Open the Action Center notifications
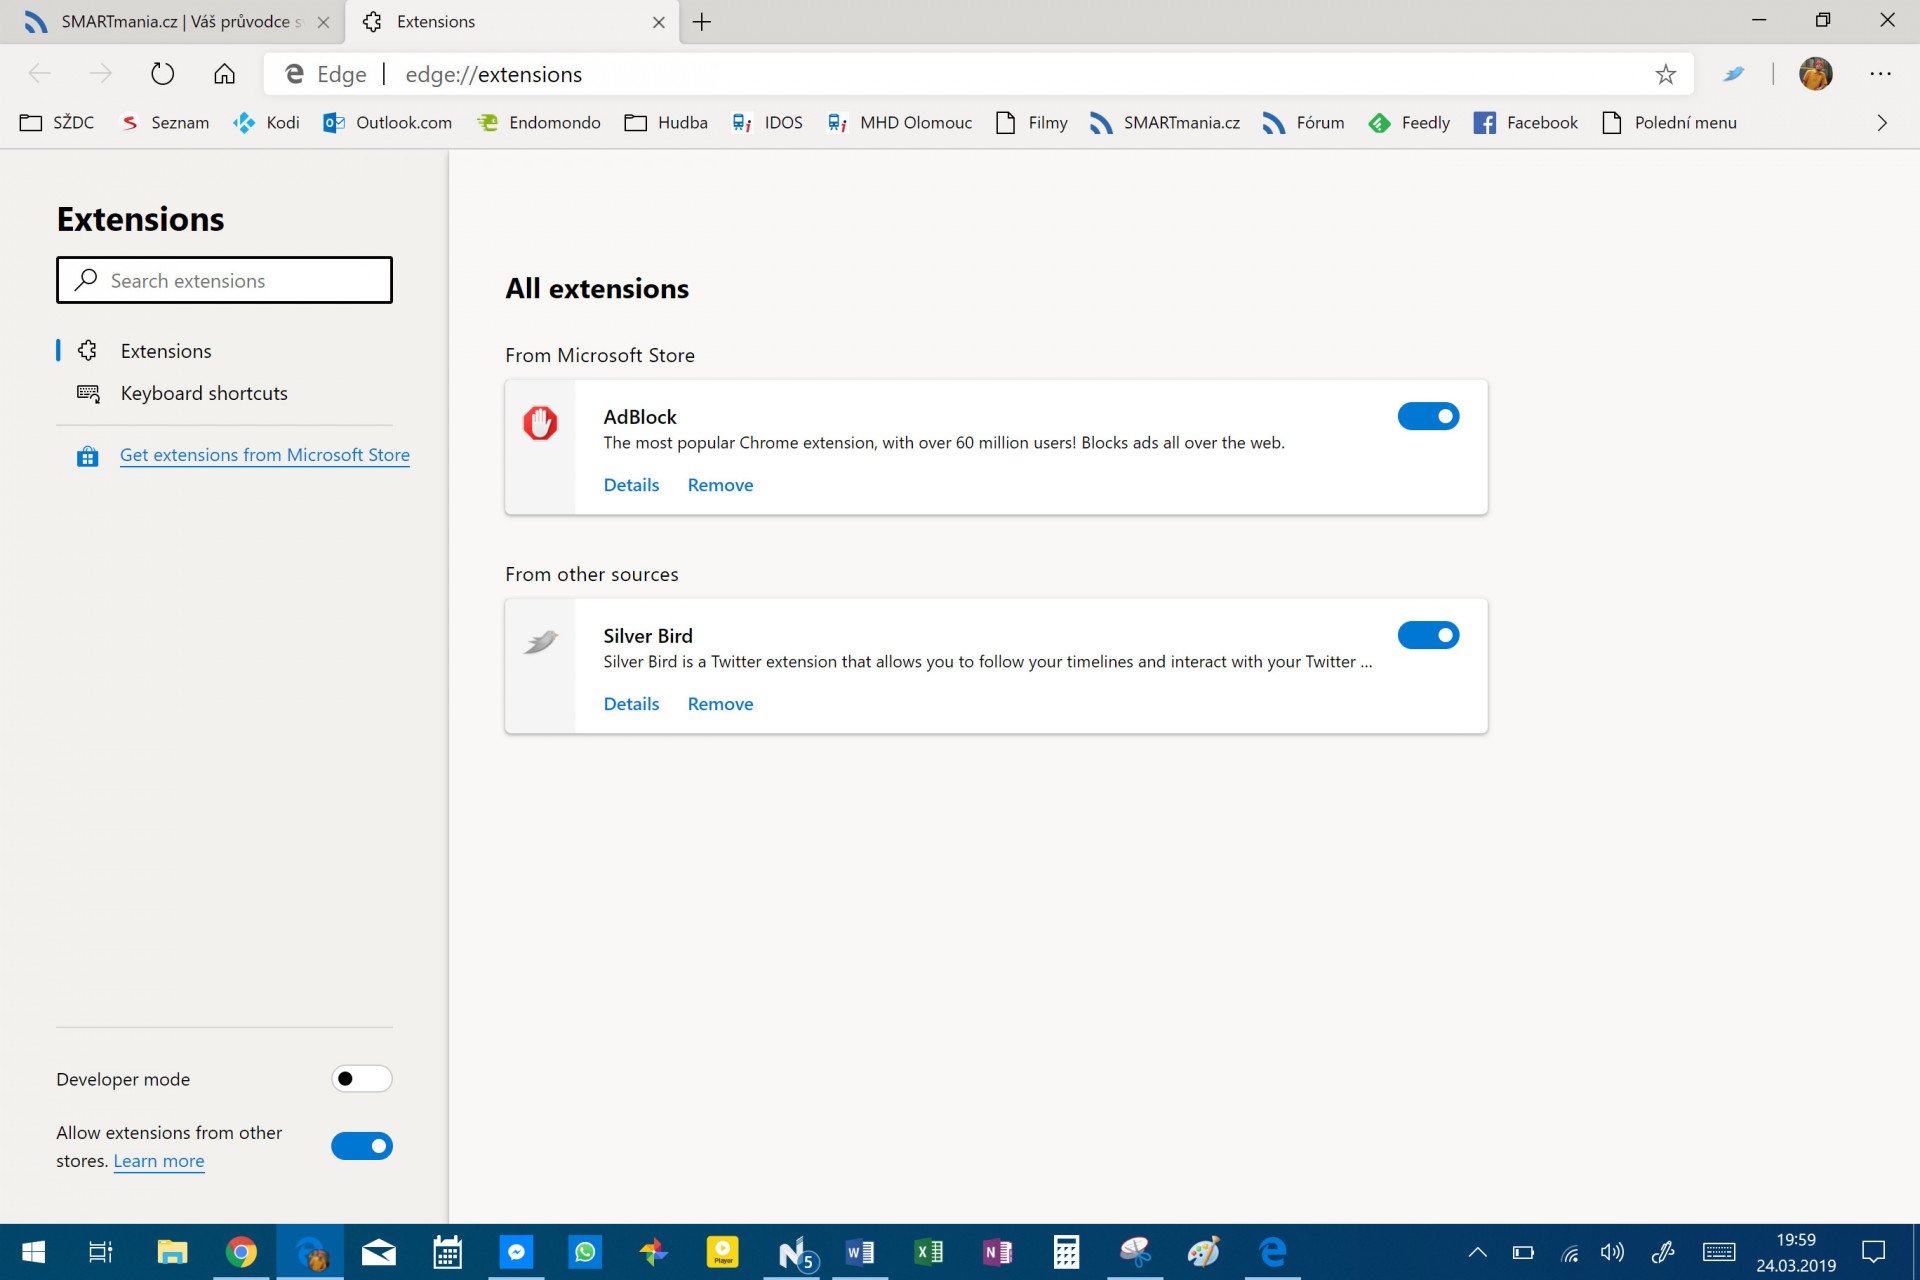The width and height of the screenshot is (1920, 1280). [1873, 1252]
